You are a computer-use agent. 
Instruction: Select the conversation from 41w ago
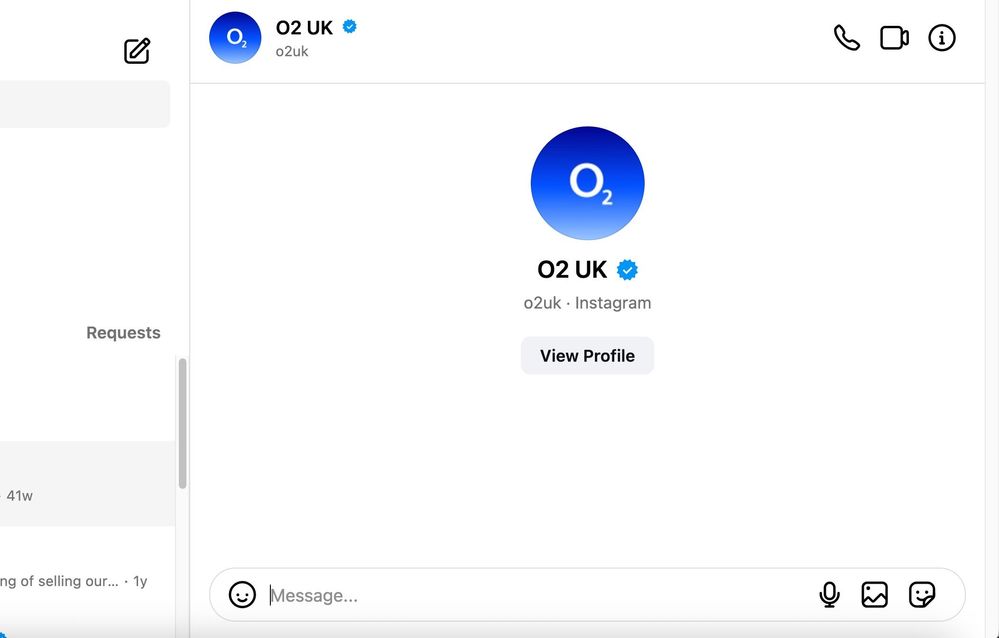tap(85, 484)
